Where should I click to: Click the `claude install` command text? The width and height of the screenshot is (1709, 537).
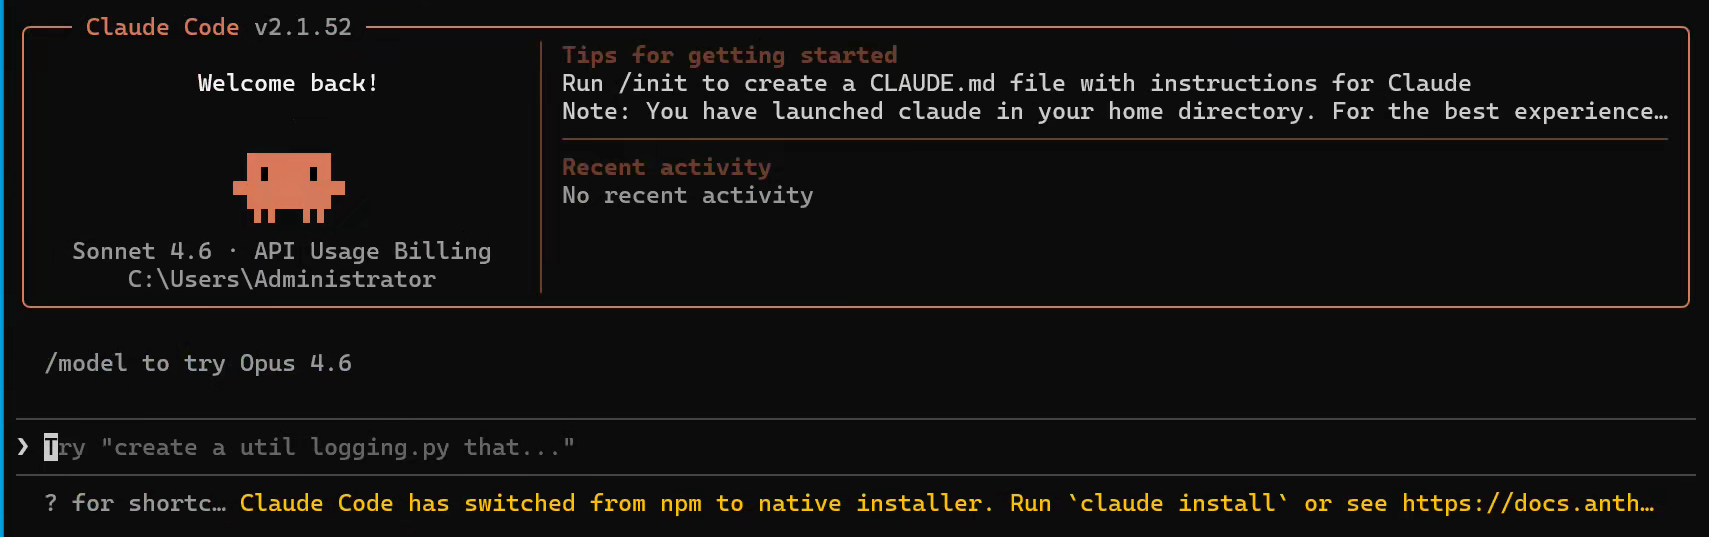pyautogui.click(x=1177, y=503)
